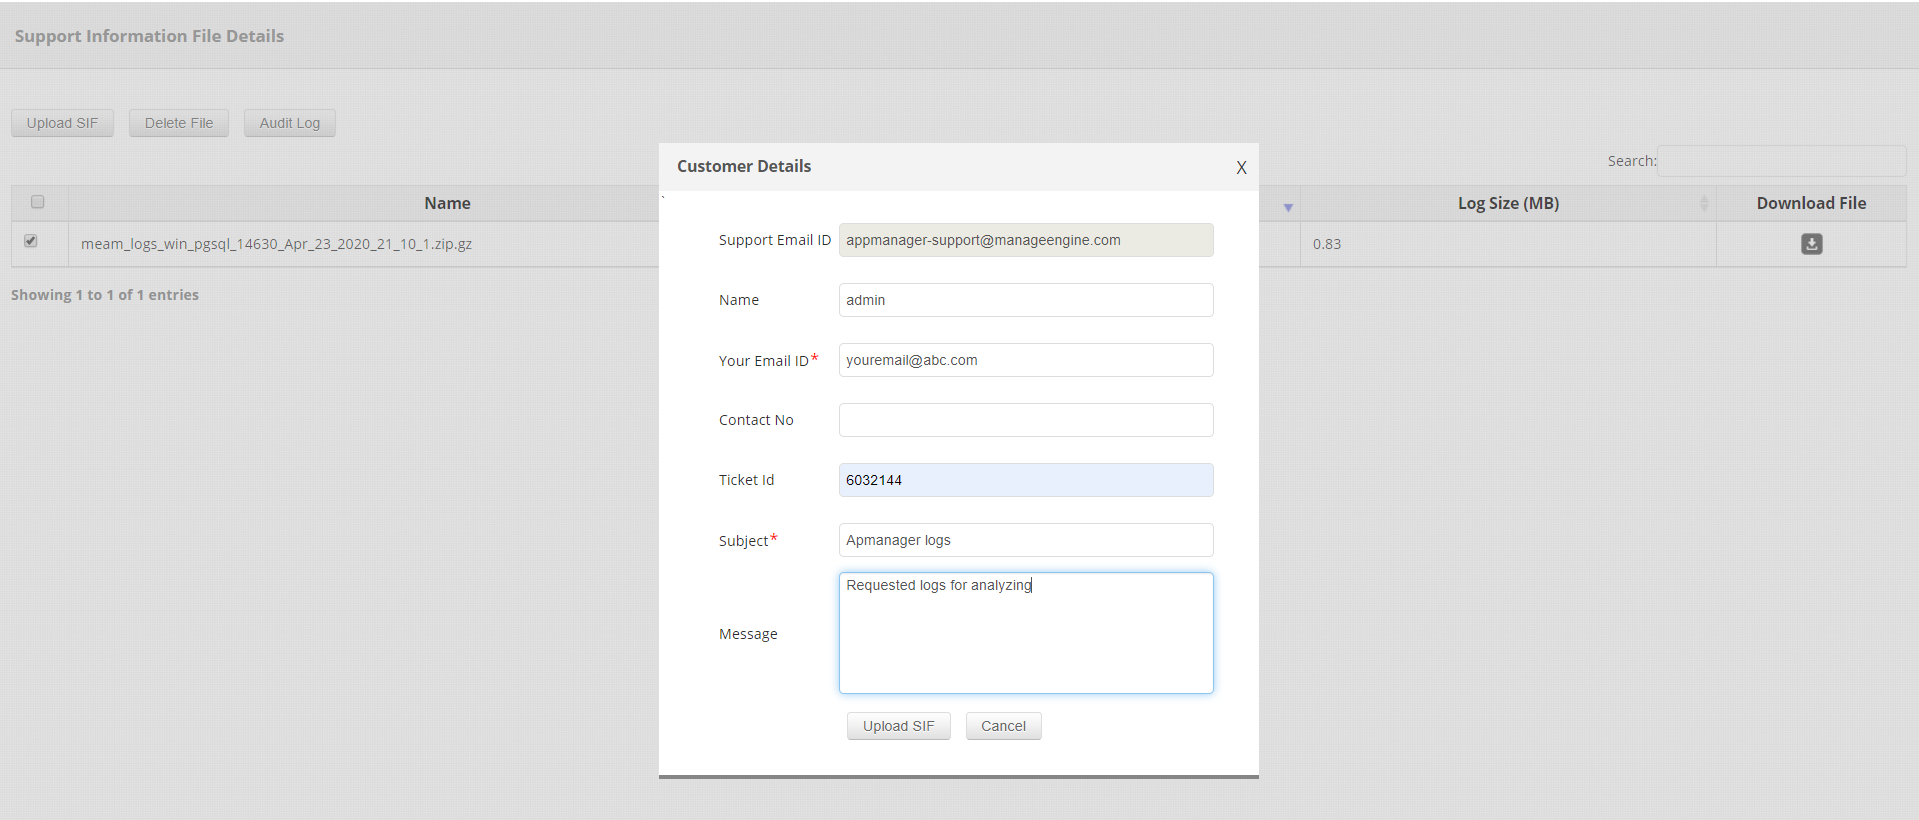Click the Support Email ID read-only field
The width and height of the screenshot is (1919, 820).
click(1025, 240)
